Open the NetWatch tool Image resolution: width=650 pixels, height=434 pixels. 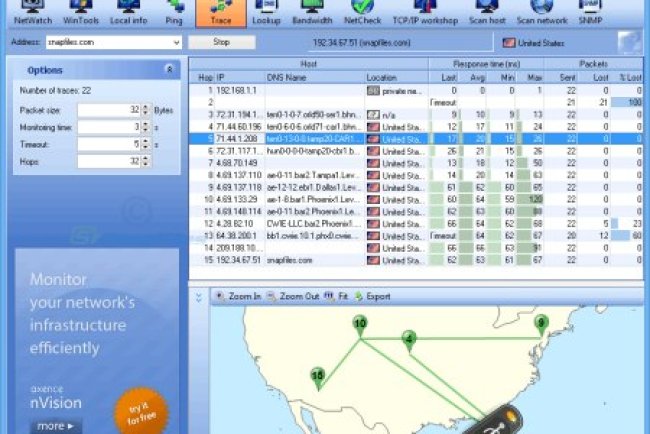tap(33, 12)
